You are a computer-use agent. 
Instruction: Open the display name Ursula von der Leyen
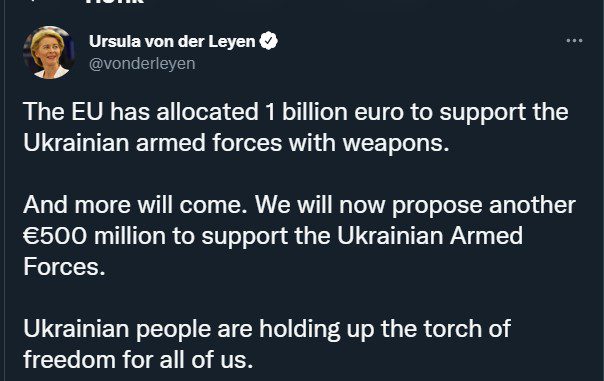(172, 41)
